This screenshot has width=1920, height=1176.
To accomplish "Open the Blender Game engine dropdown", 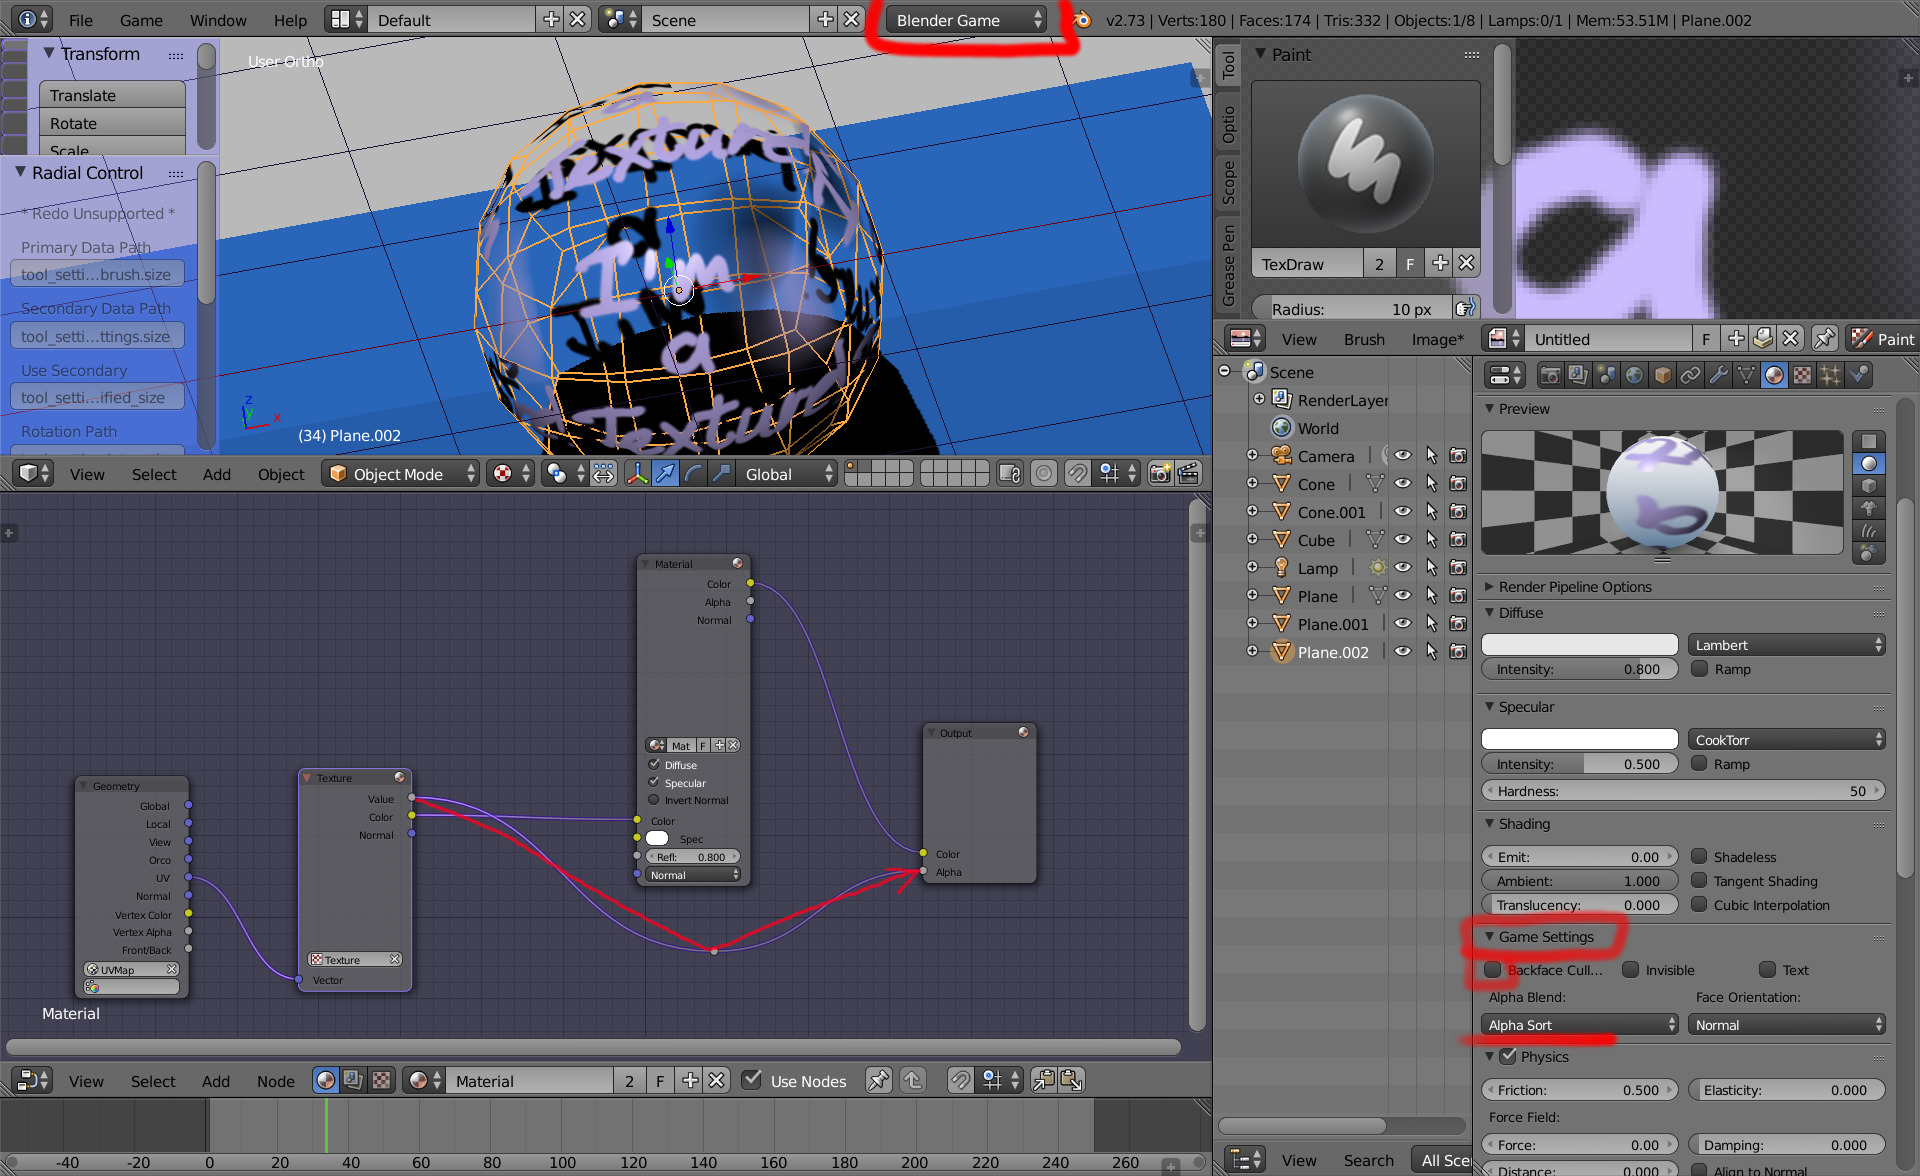I will [965, 20].
